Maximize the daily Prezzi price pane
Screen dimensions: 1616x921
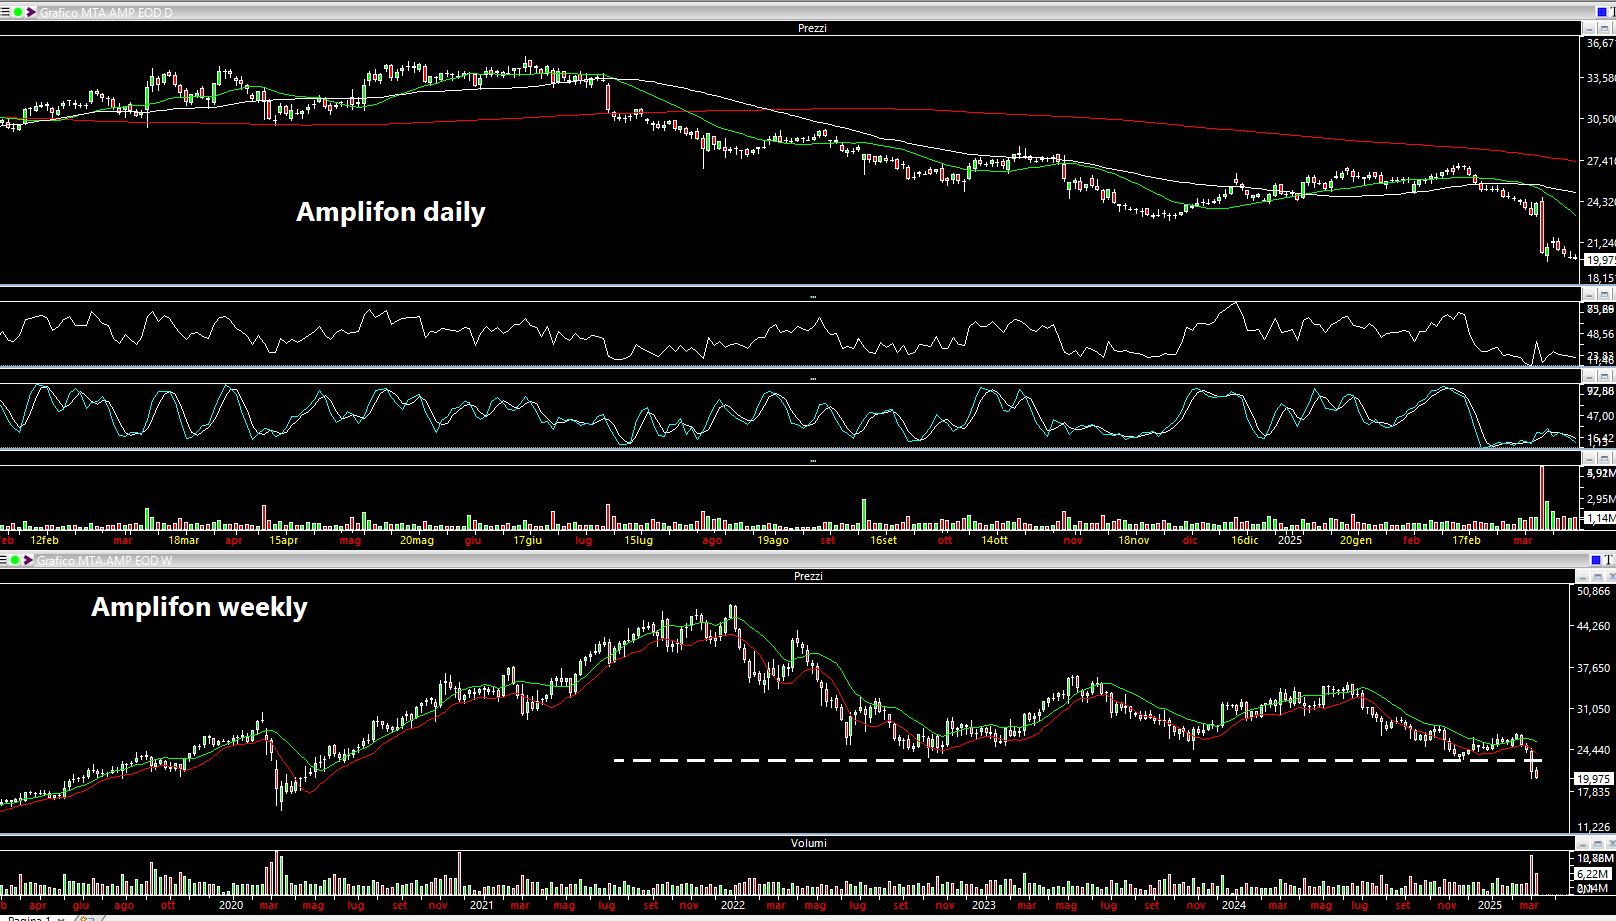(x=1605, y=28)
